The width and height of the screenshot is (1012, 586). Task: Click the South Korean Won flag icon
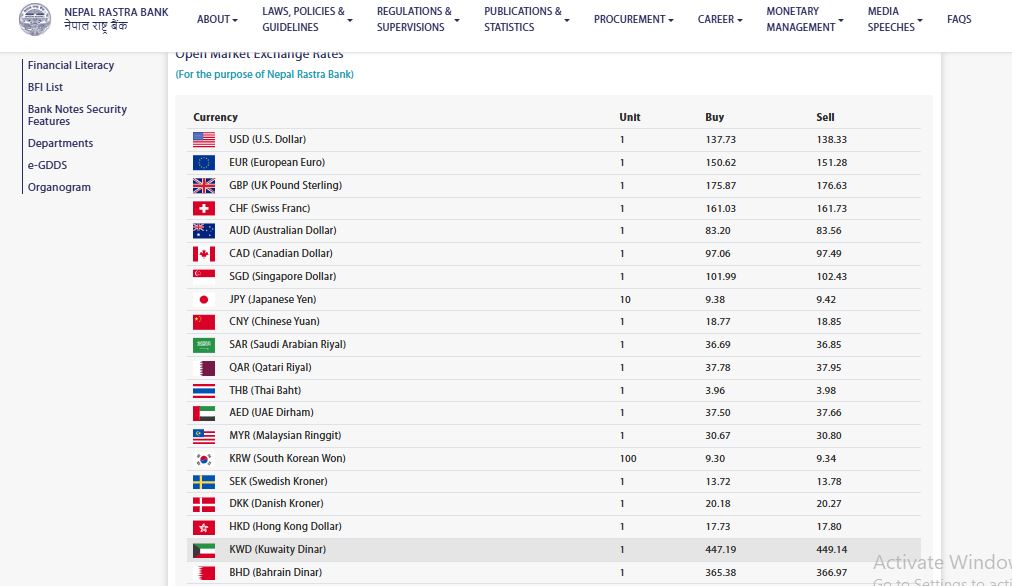pos(204,459)
